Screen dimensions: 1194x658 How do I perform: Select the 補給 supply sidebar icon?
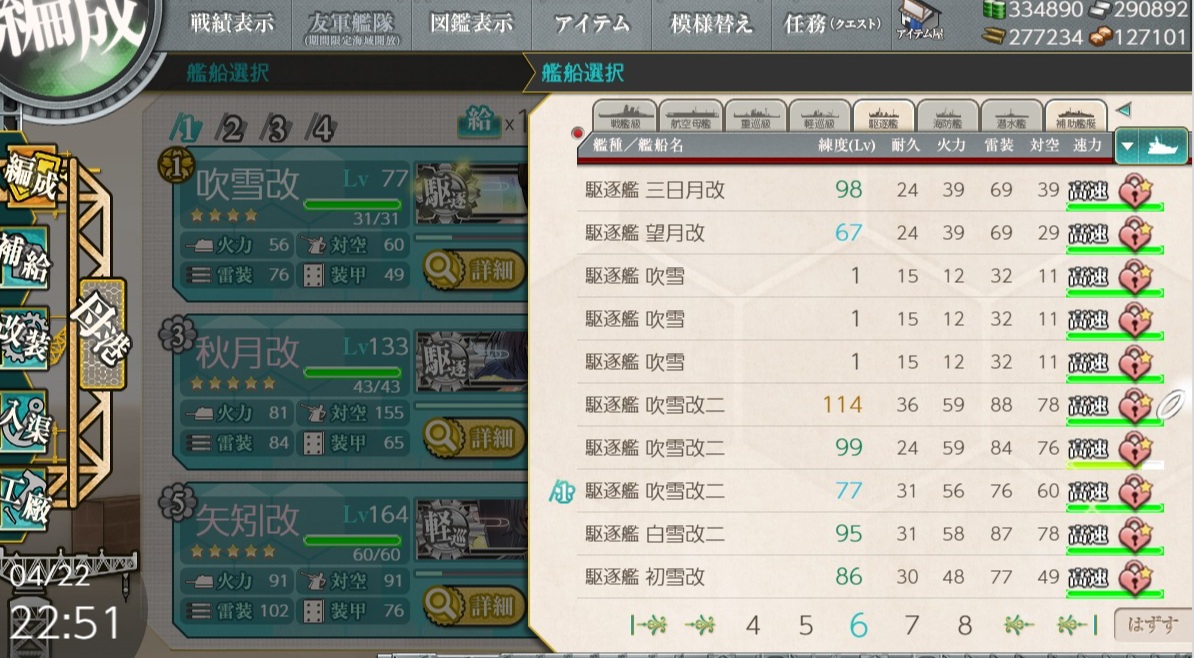[23, 257]
